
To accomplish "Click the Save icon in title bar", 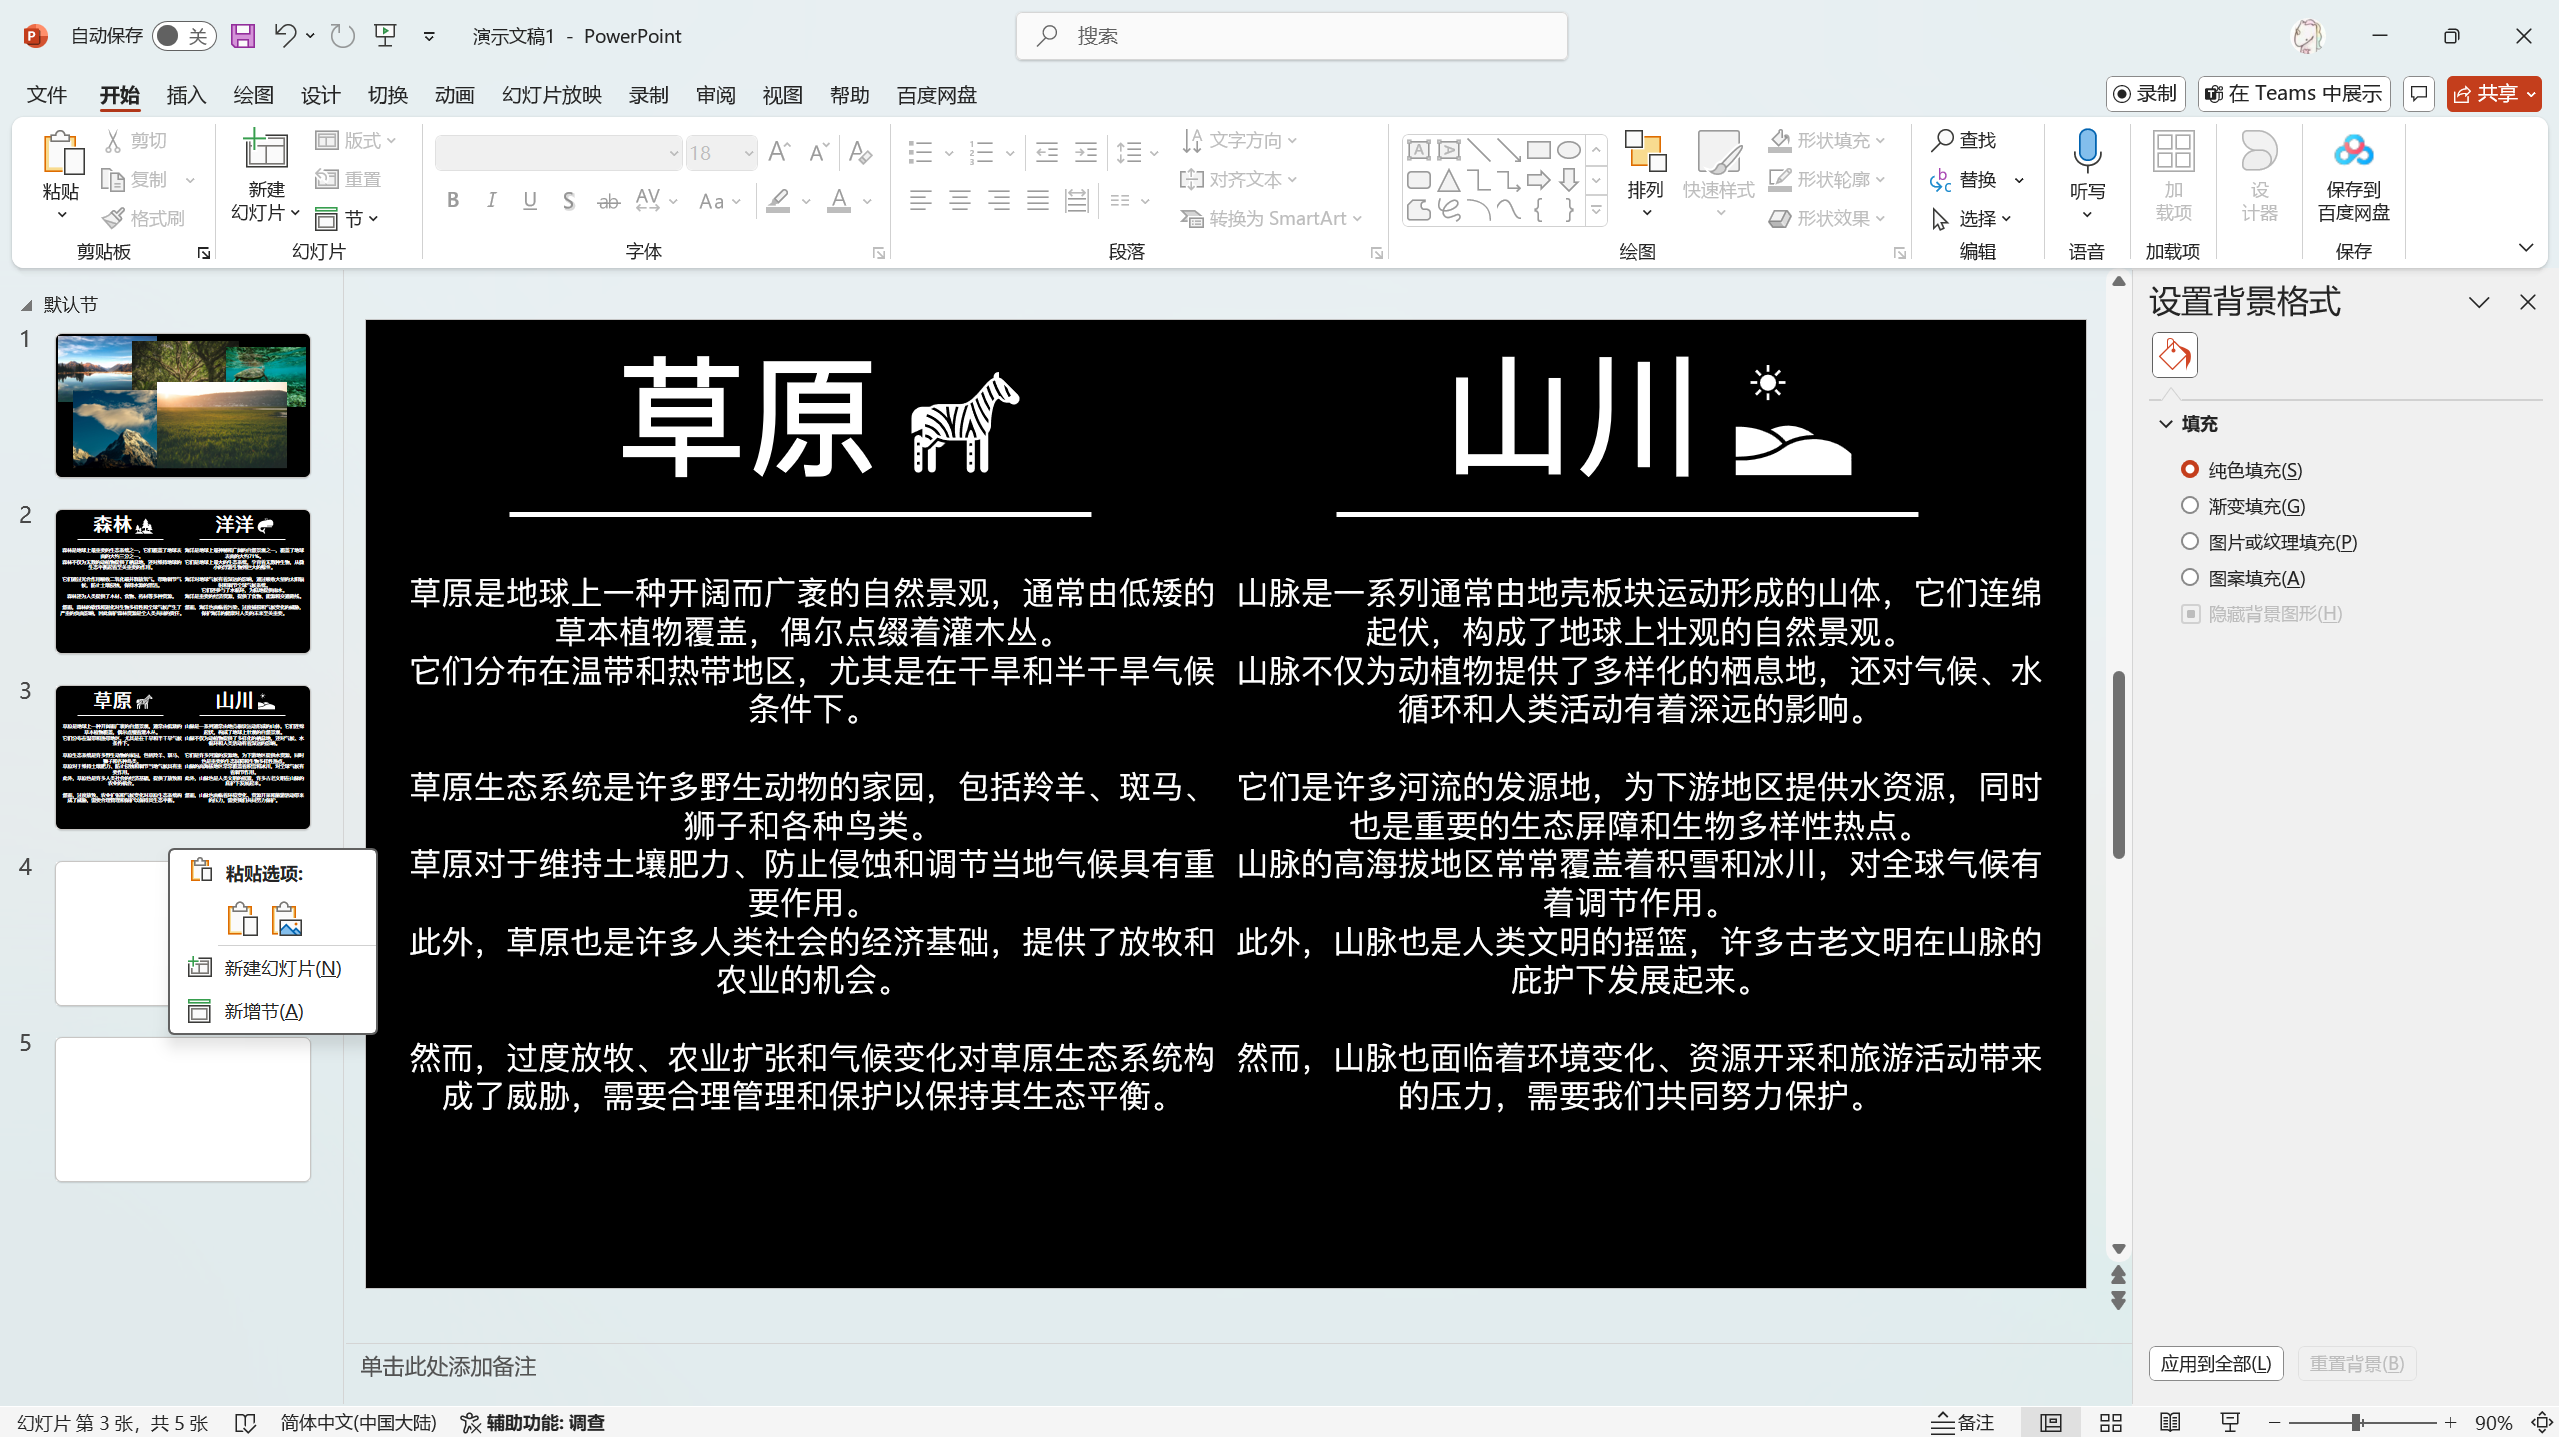I will [x=243, y=36].
